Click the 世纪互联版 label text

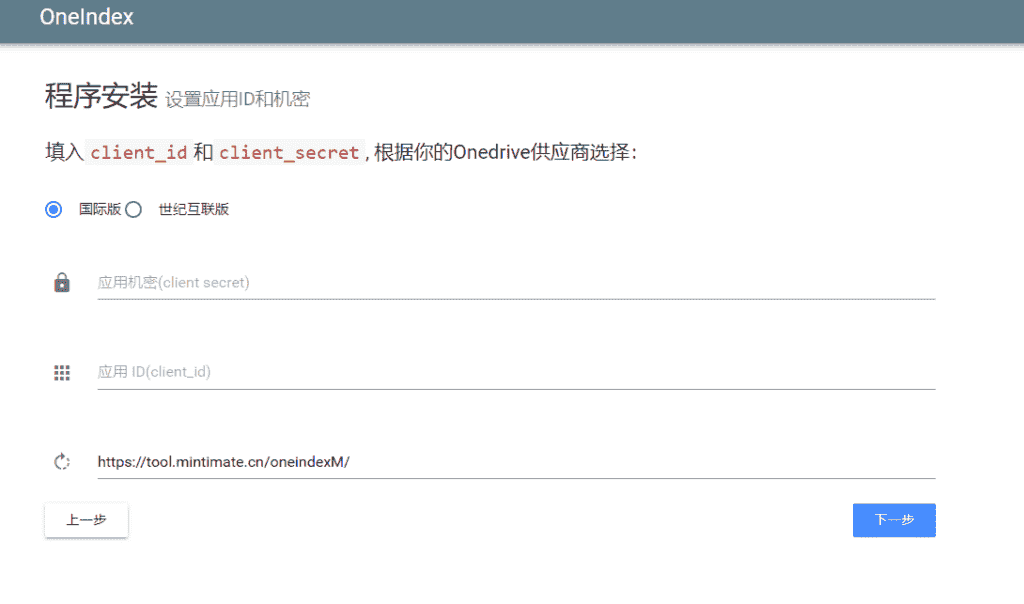pyautogui.click(x=194, y=210)
